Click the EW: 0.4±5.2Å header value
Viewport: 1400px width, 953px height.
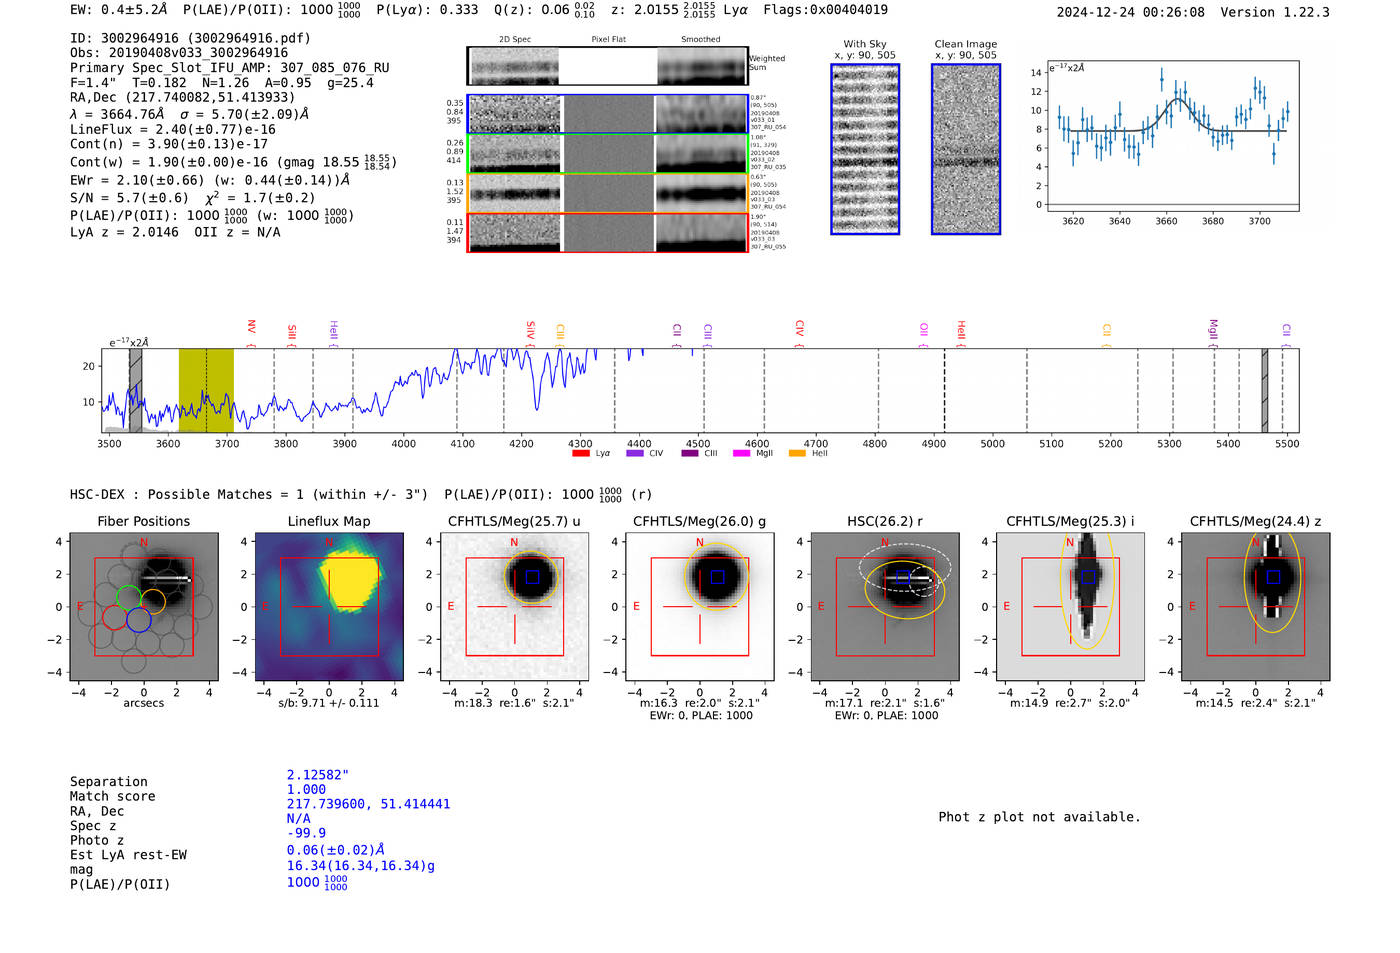119,10
